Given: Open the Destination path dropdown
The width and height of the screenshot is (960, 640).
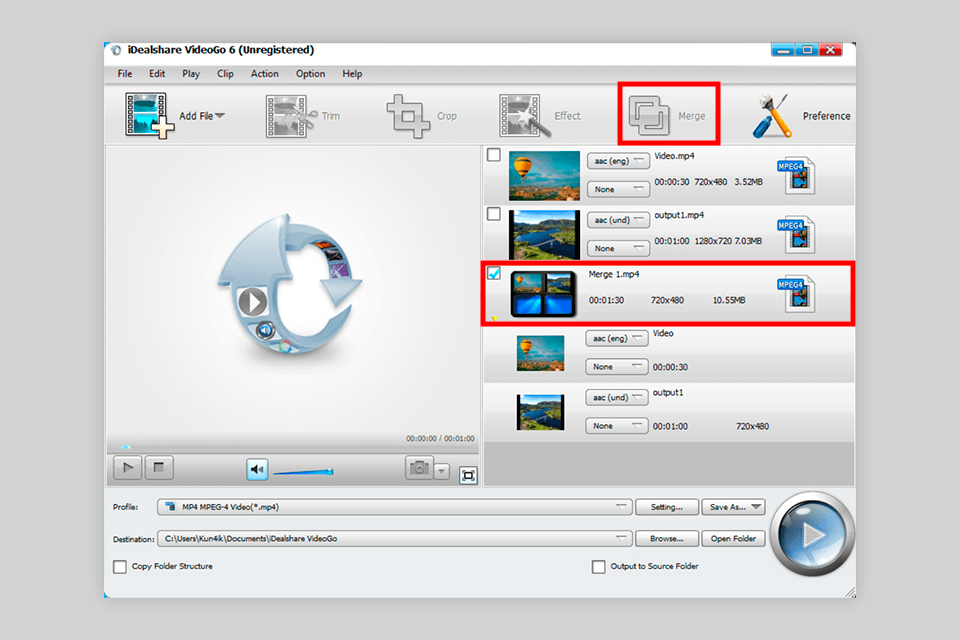Looking at the screenshot, I should (621, 538).
